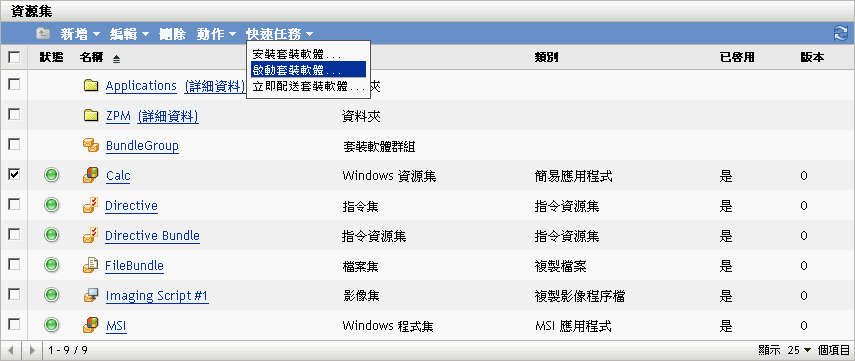The image size is (855, 361).
Task: Click the MSI 應用程式 category cell
Action: (573, 326)
